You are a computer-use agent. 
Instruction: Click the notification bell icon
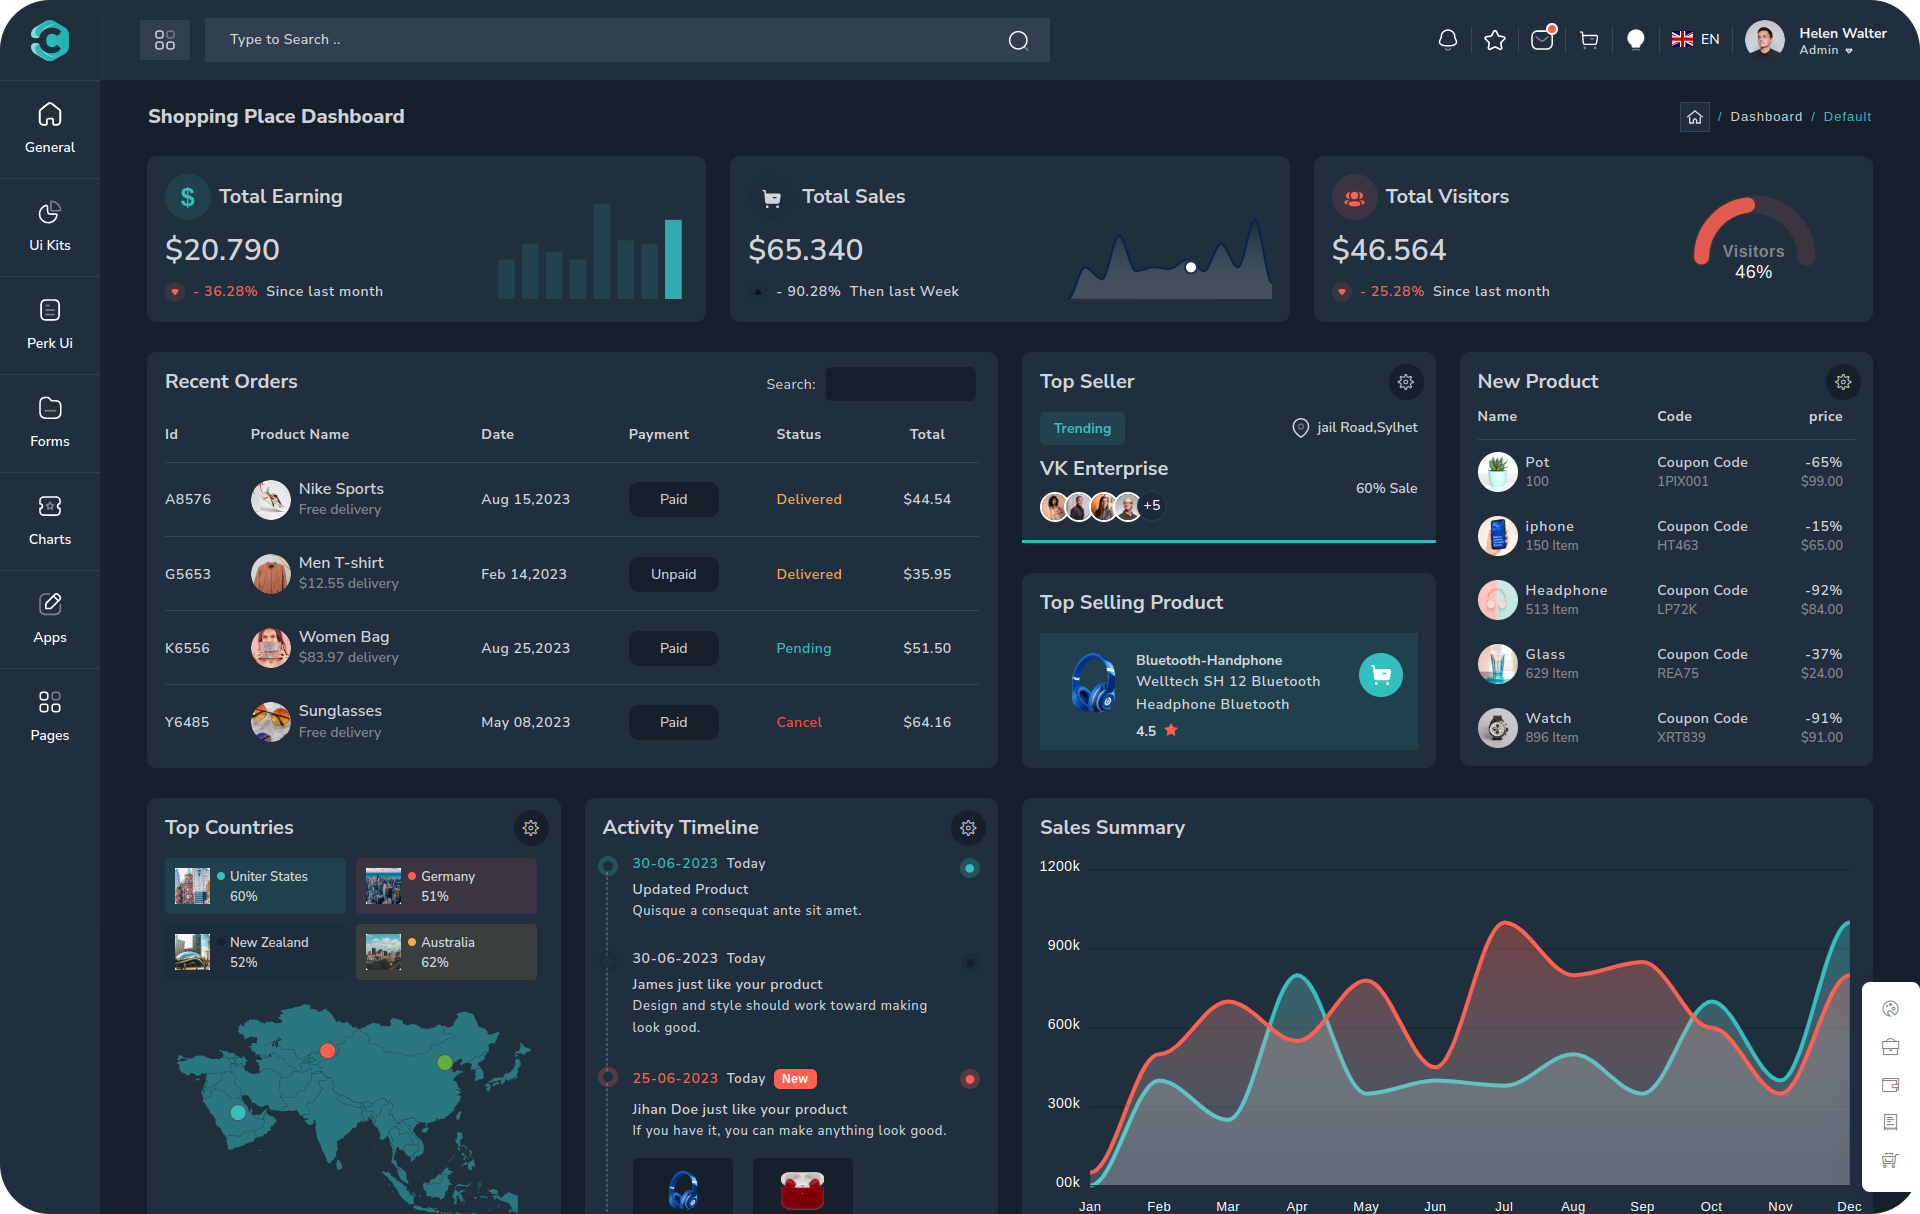pos(1447,40)
